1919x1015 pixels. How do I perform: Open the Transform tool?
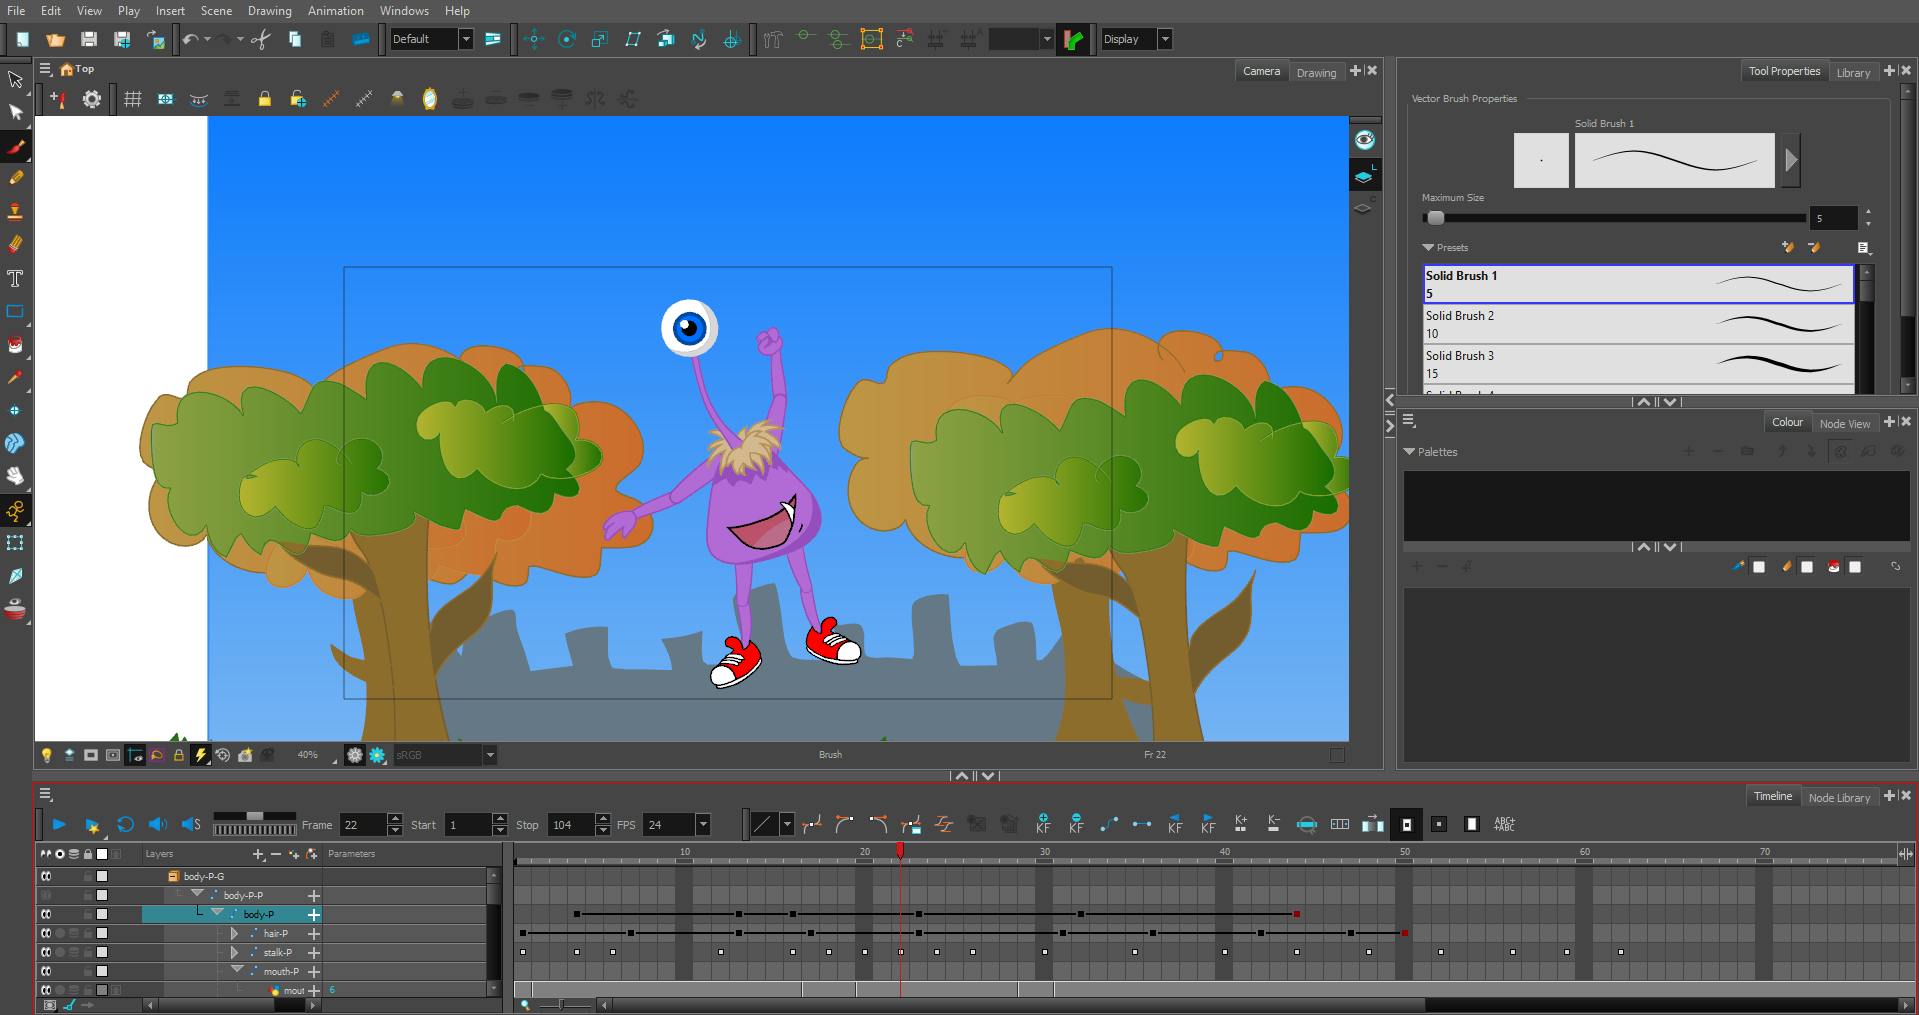[x=16, y=113]
